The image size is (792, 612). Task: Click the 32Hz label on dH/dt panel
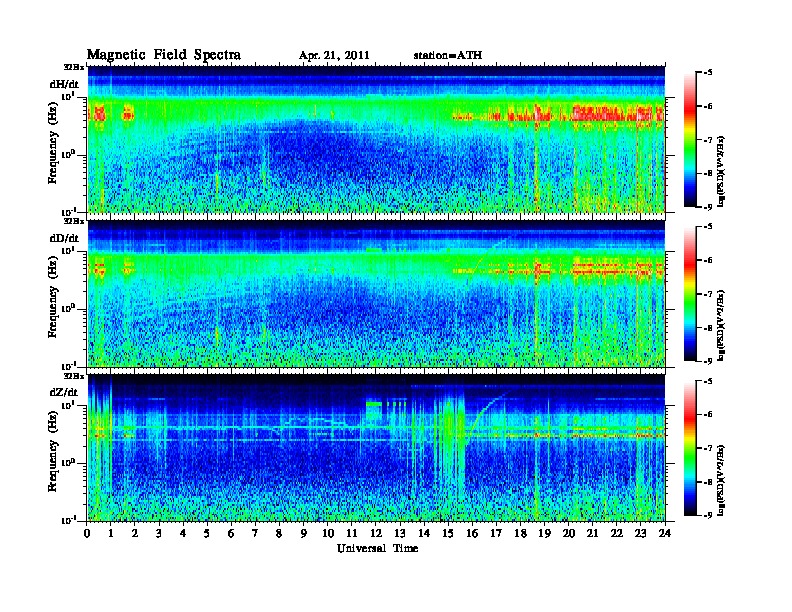pos(74,67)
